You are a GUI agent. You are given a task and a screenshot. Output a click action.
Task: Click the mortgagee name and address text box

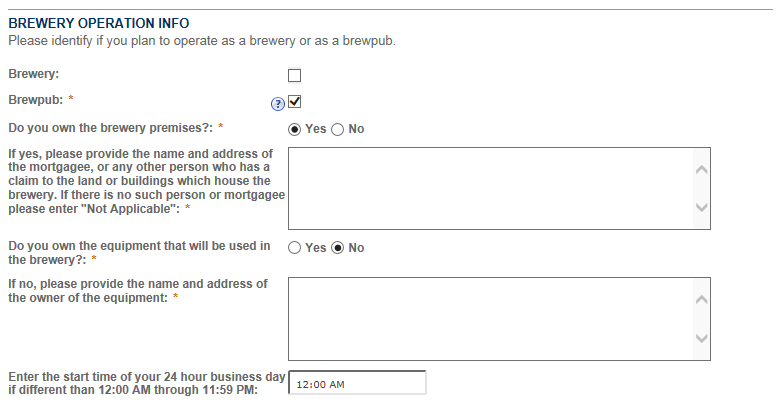click(x=490, y=188)
